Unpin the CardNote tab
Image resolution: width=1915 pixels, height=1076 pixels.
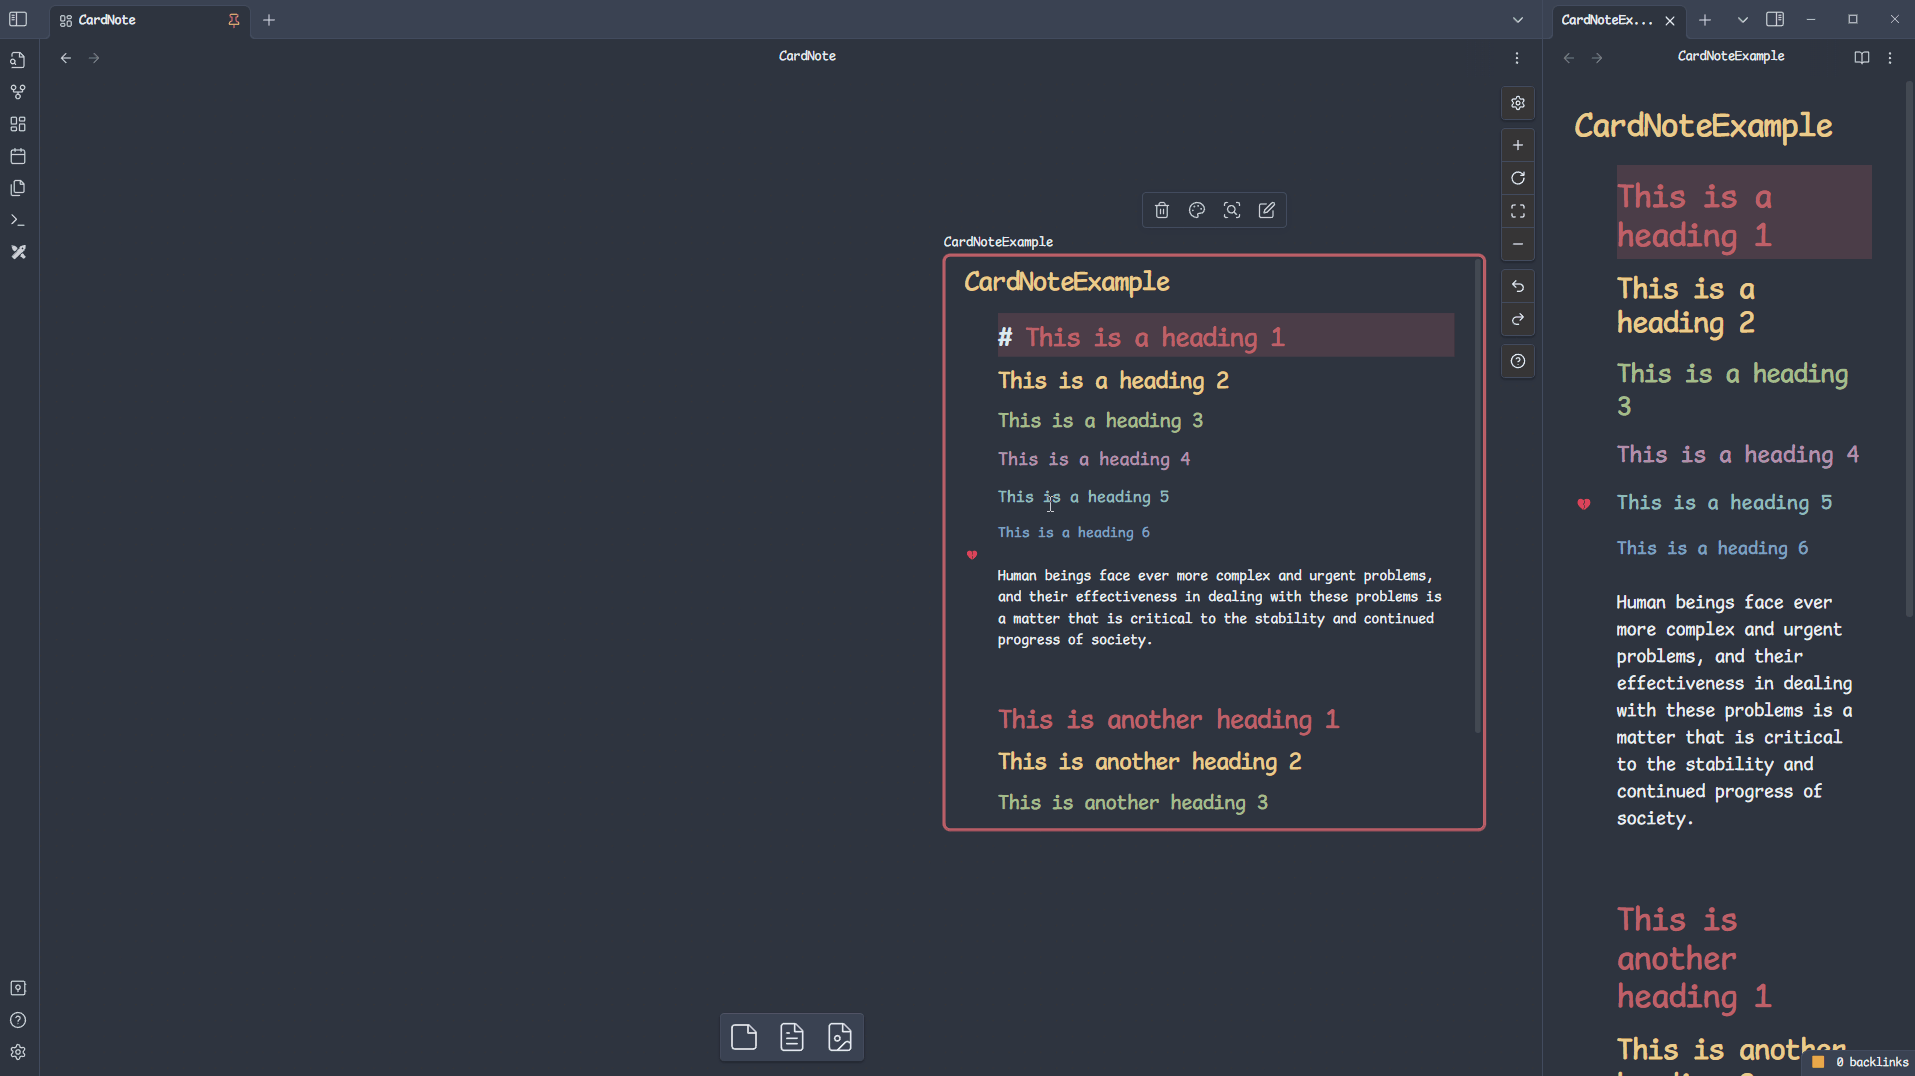233,20
